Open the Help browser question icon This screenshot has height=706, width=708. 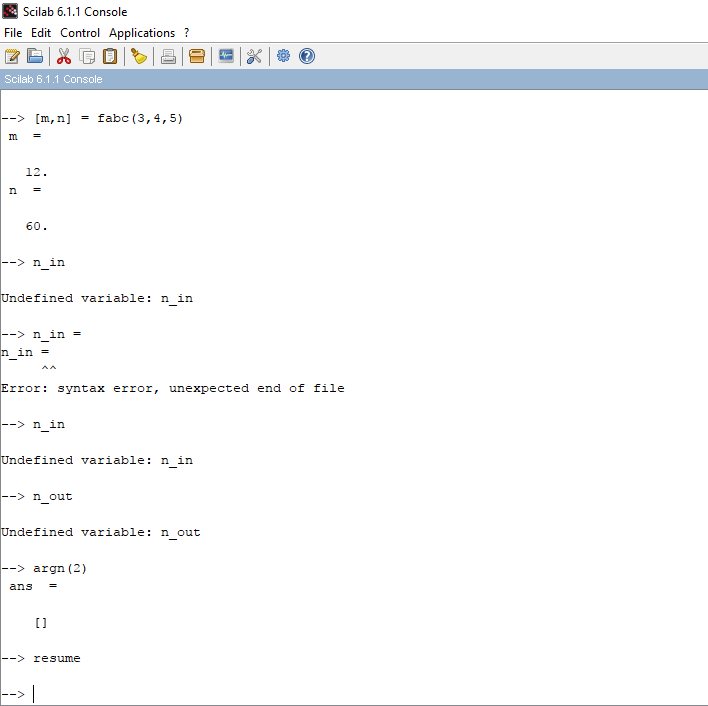click(x=307, y=56)
